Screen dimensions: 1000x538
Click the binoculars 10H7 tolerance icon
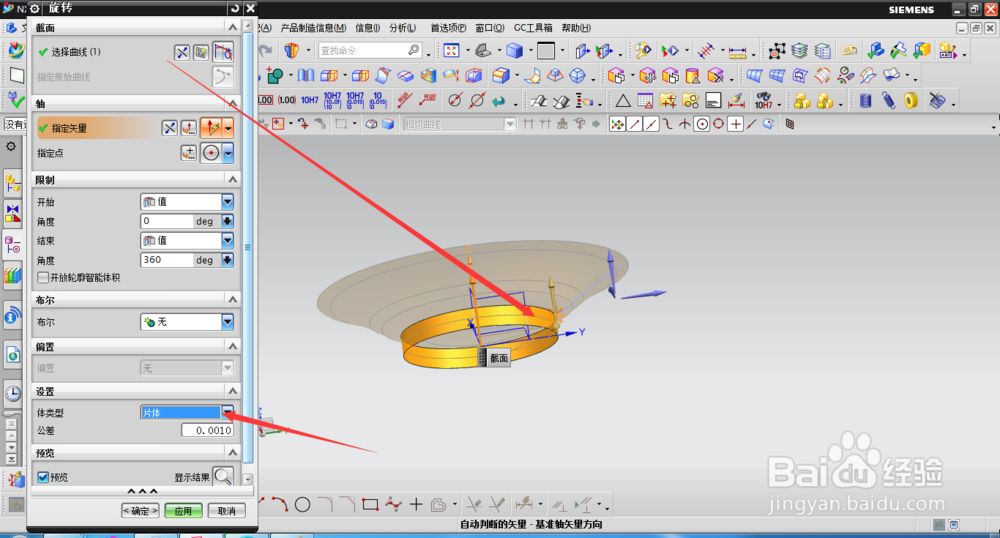(763, 100)
